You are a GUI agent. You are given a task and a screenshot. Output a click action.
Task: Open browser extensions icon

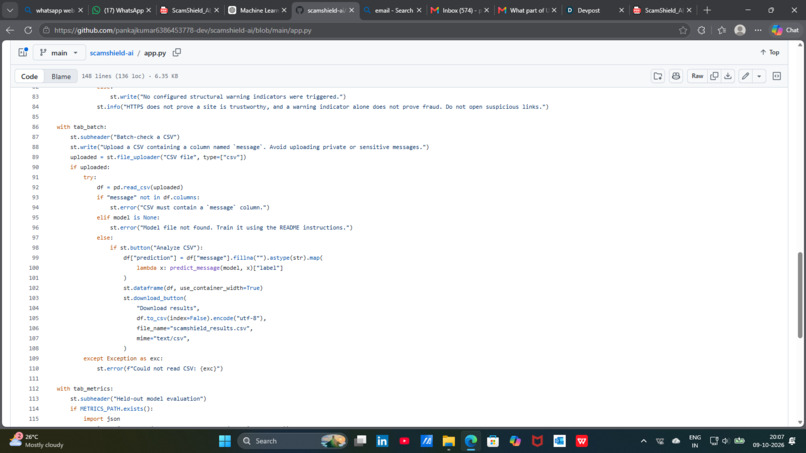coord(702,30)
